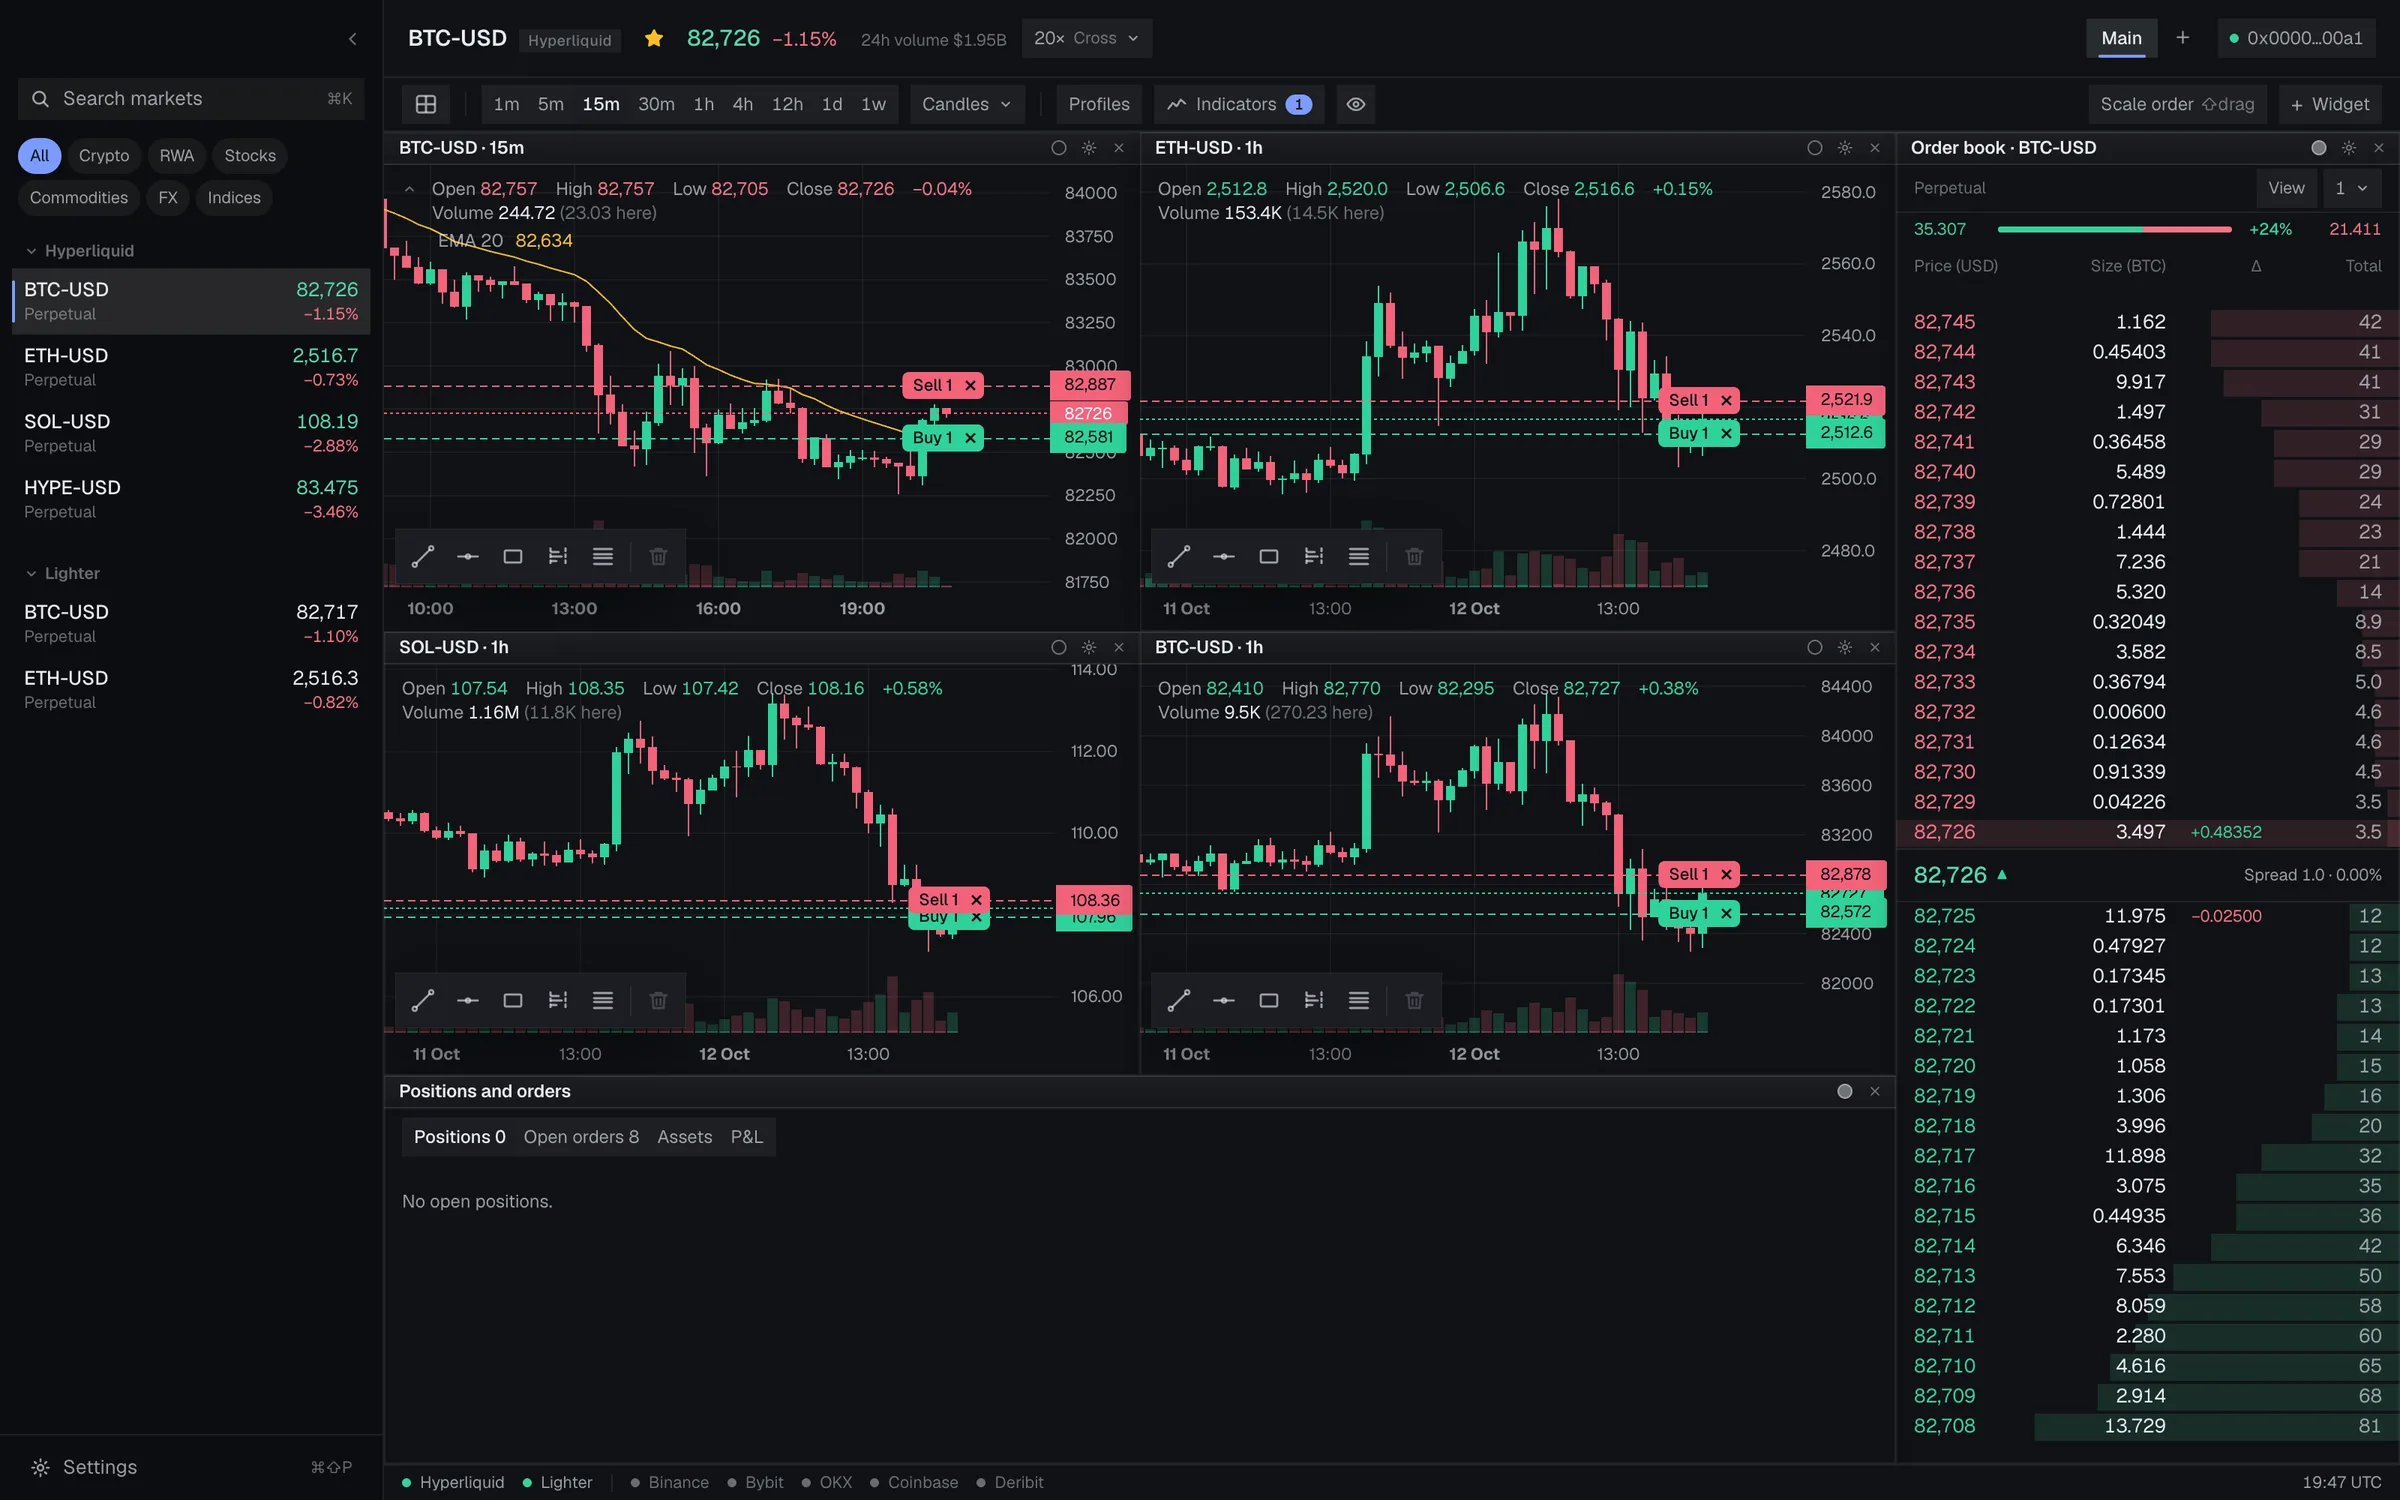Select horizontal line tool in BTC-USD 15m chart

click(468, 556)
